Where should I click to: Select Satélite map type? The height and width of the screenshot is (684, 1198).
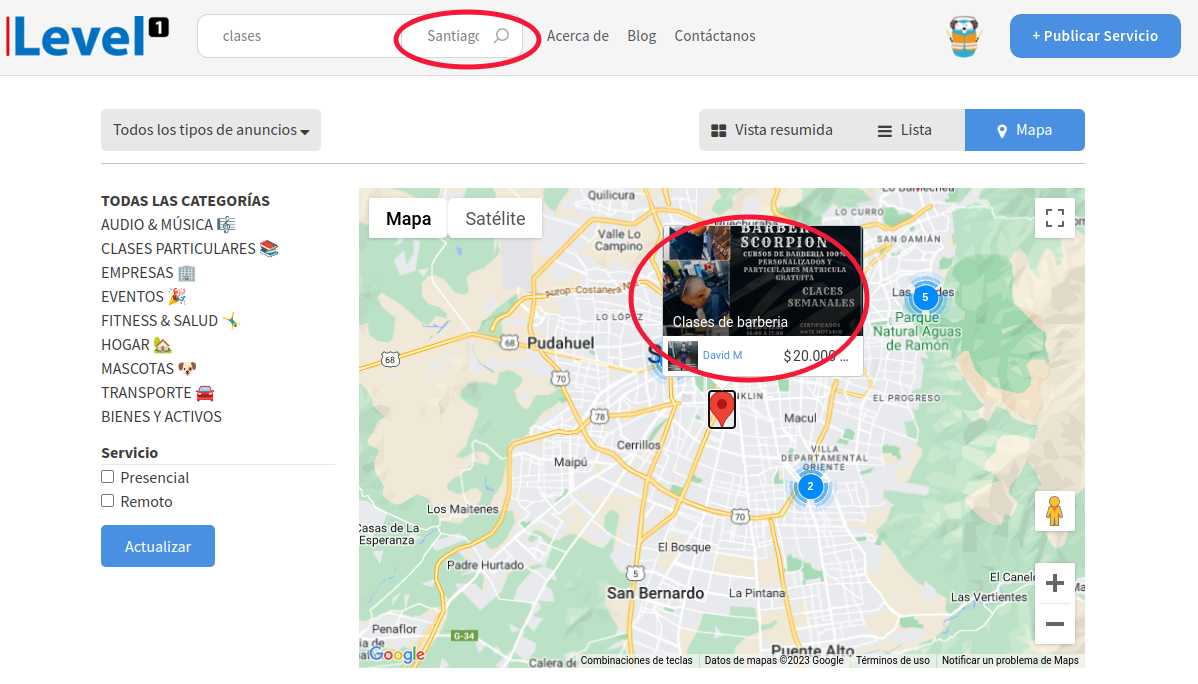pyautogui.click(x=495, y=218)
